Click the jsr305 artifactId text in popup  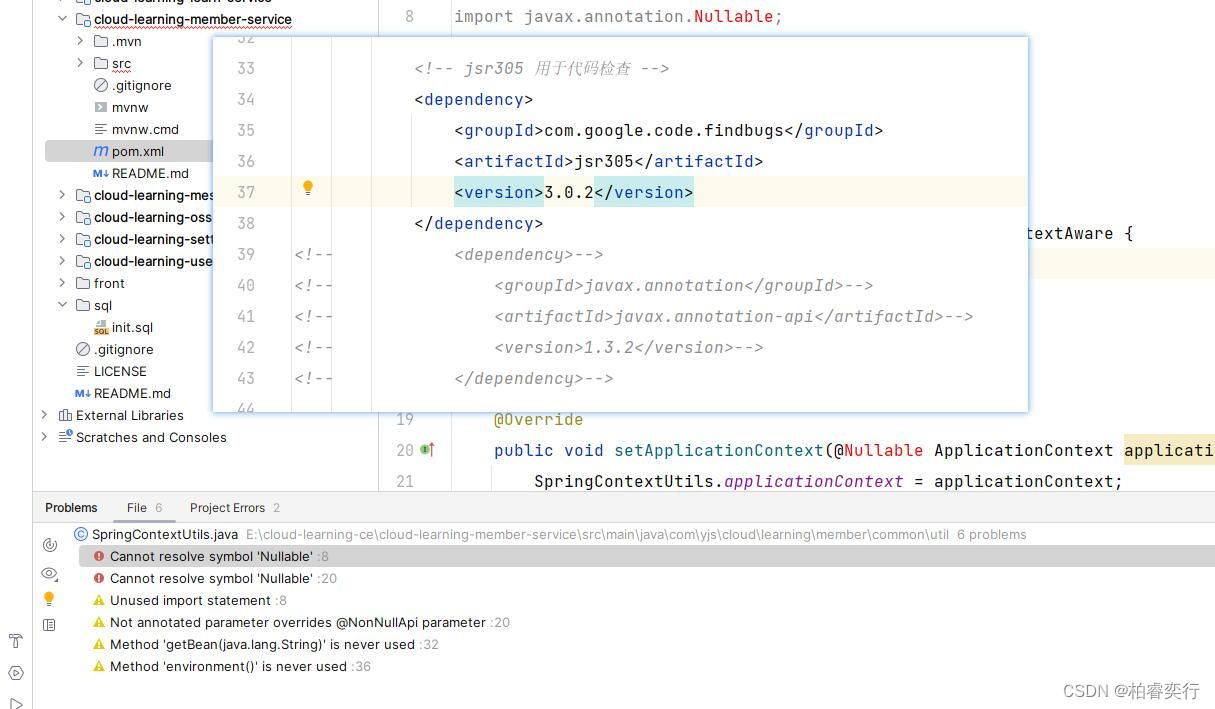[604, 161]
